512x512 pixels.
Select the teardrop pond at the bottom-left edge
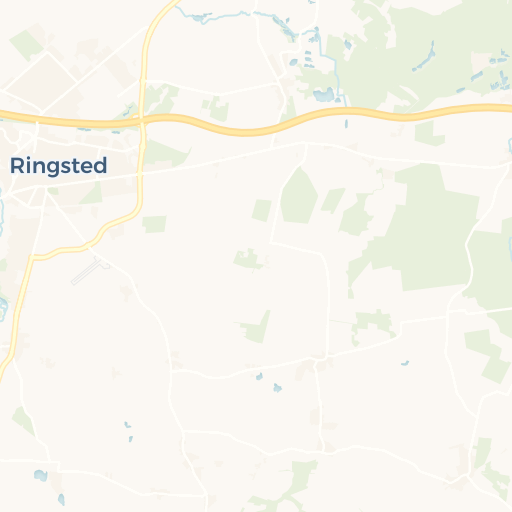pyautogui.click(x=61, y=500)
